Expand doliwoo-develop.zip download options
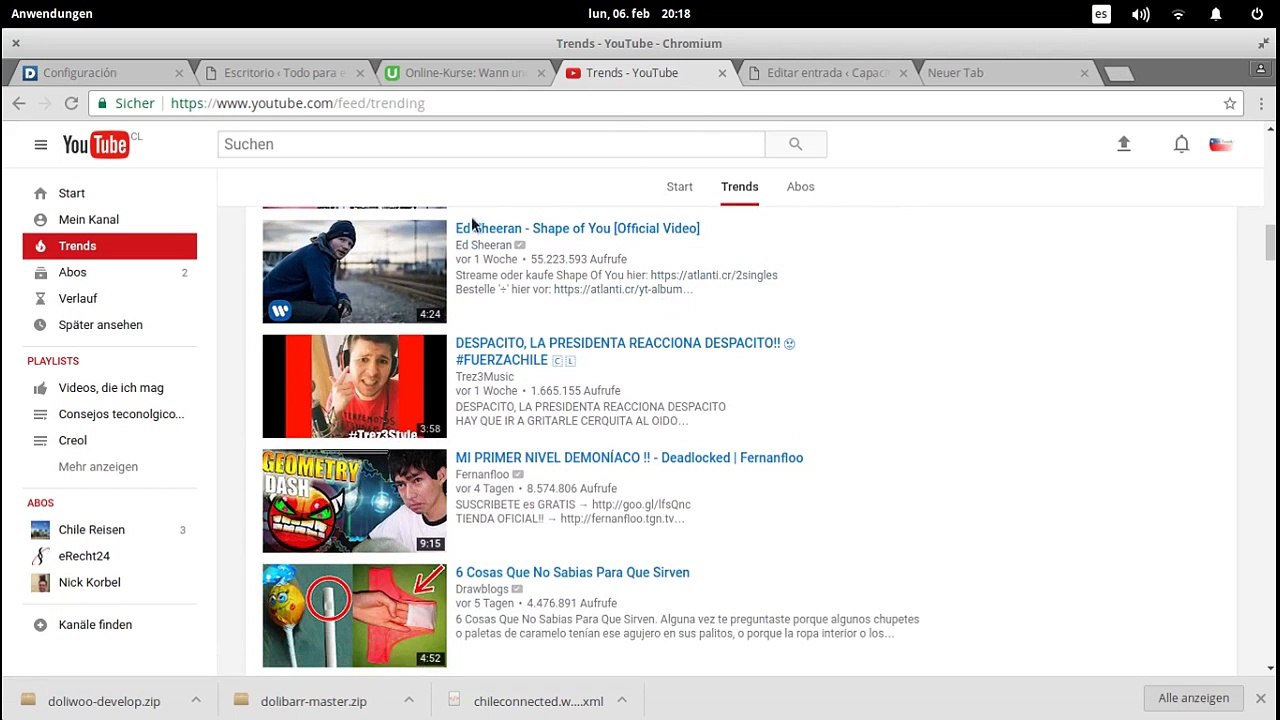Viewport: 1280px width, 720px height. [196, 700]
